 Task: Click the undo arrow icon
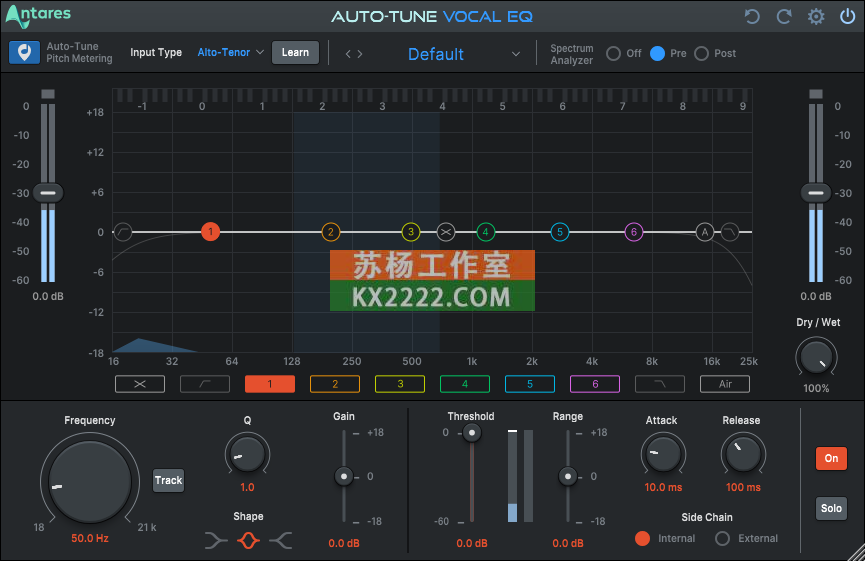coord(752,17)
